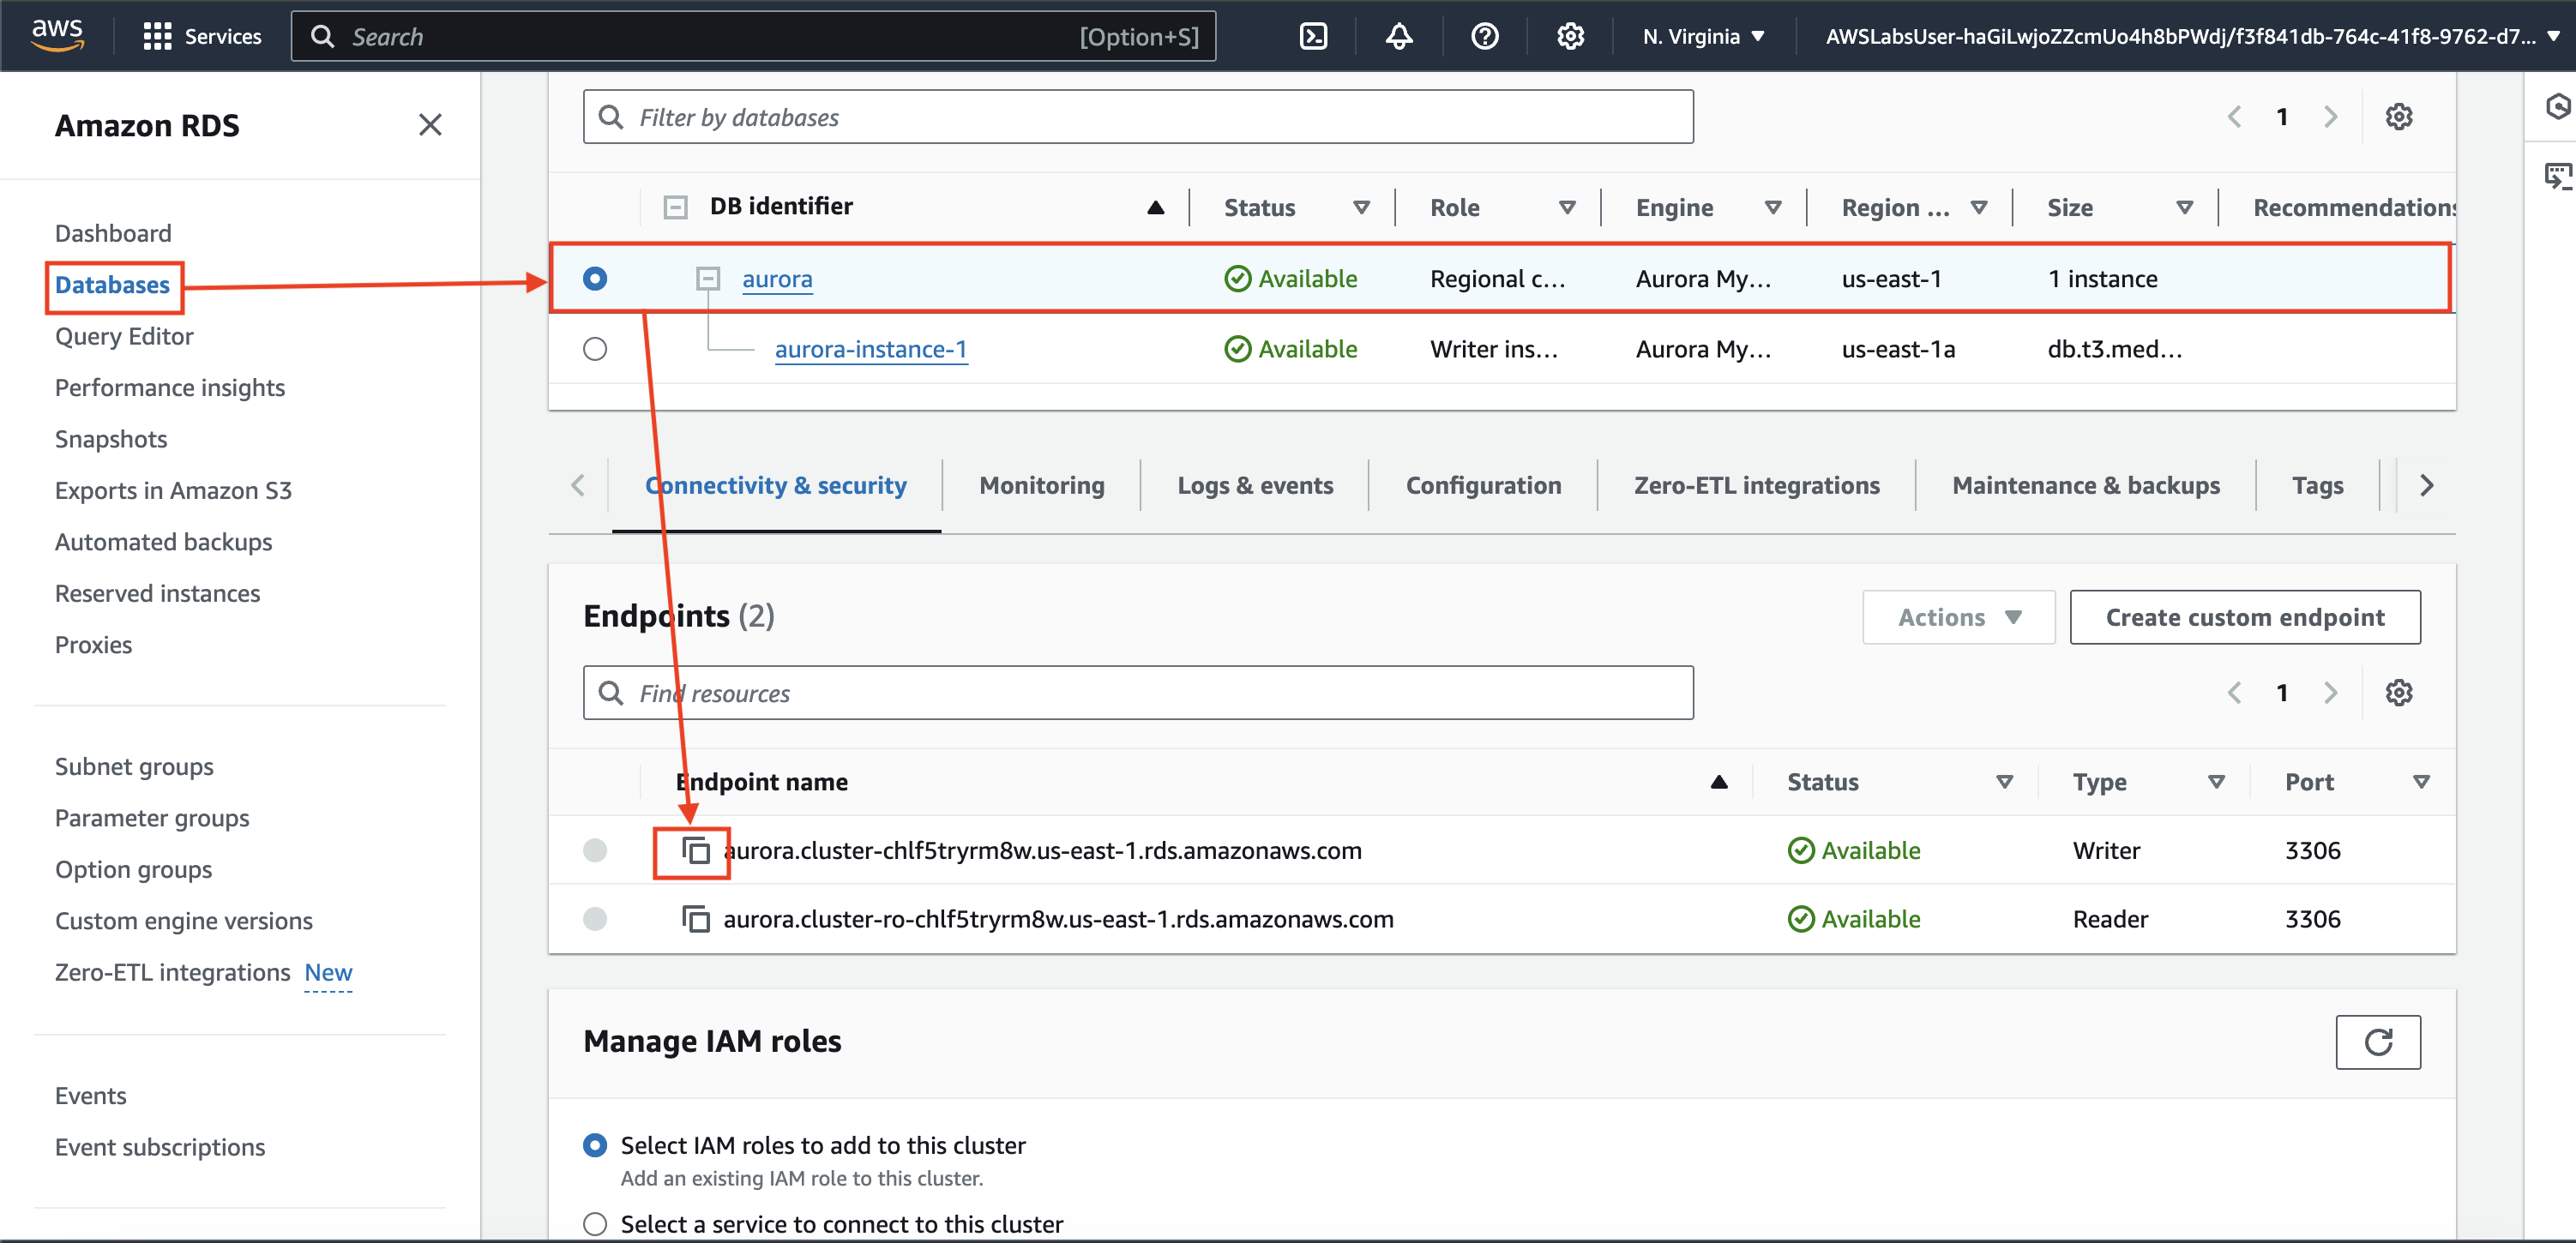
Task: Select the aurora-instance-1 radio button
Action: pos(595,349)
